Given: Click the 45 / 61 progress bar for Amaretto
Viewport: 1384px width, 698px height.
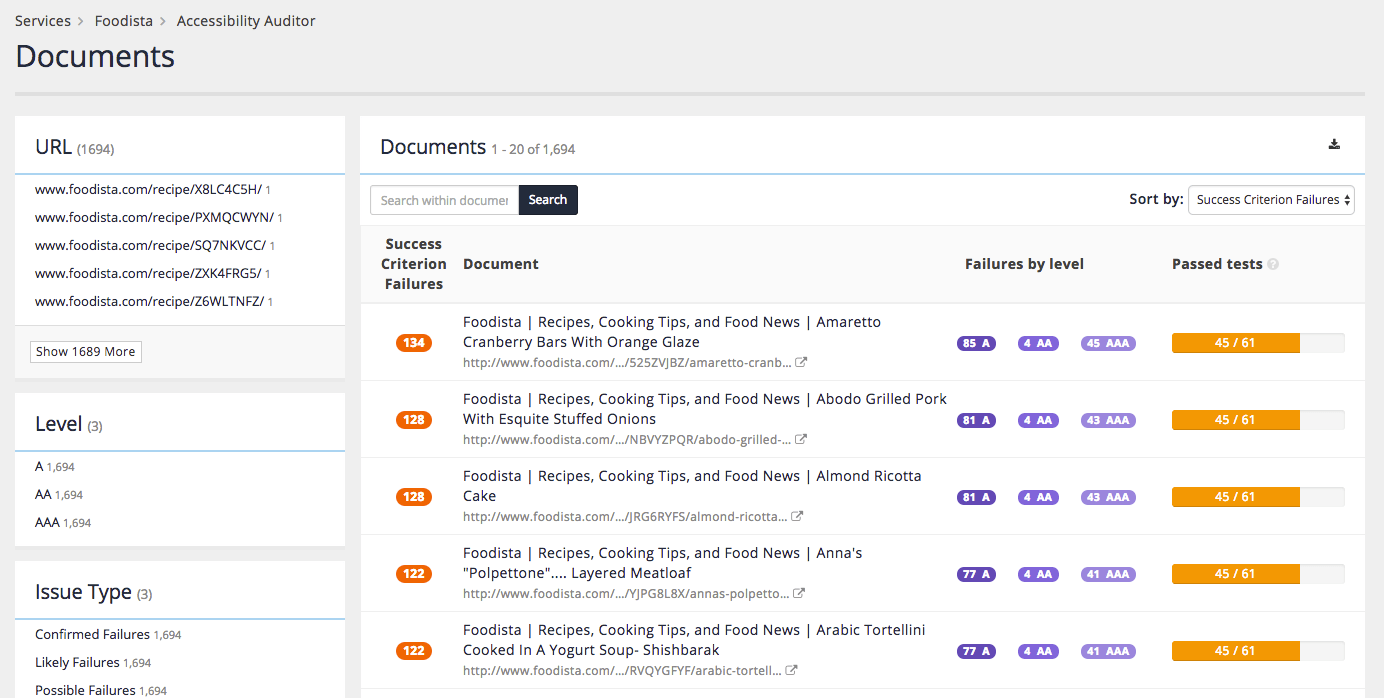Looking at the screenshot, I should coord(1257,343).
